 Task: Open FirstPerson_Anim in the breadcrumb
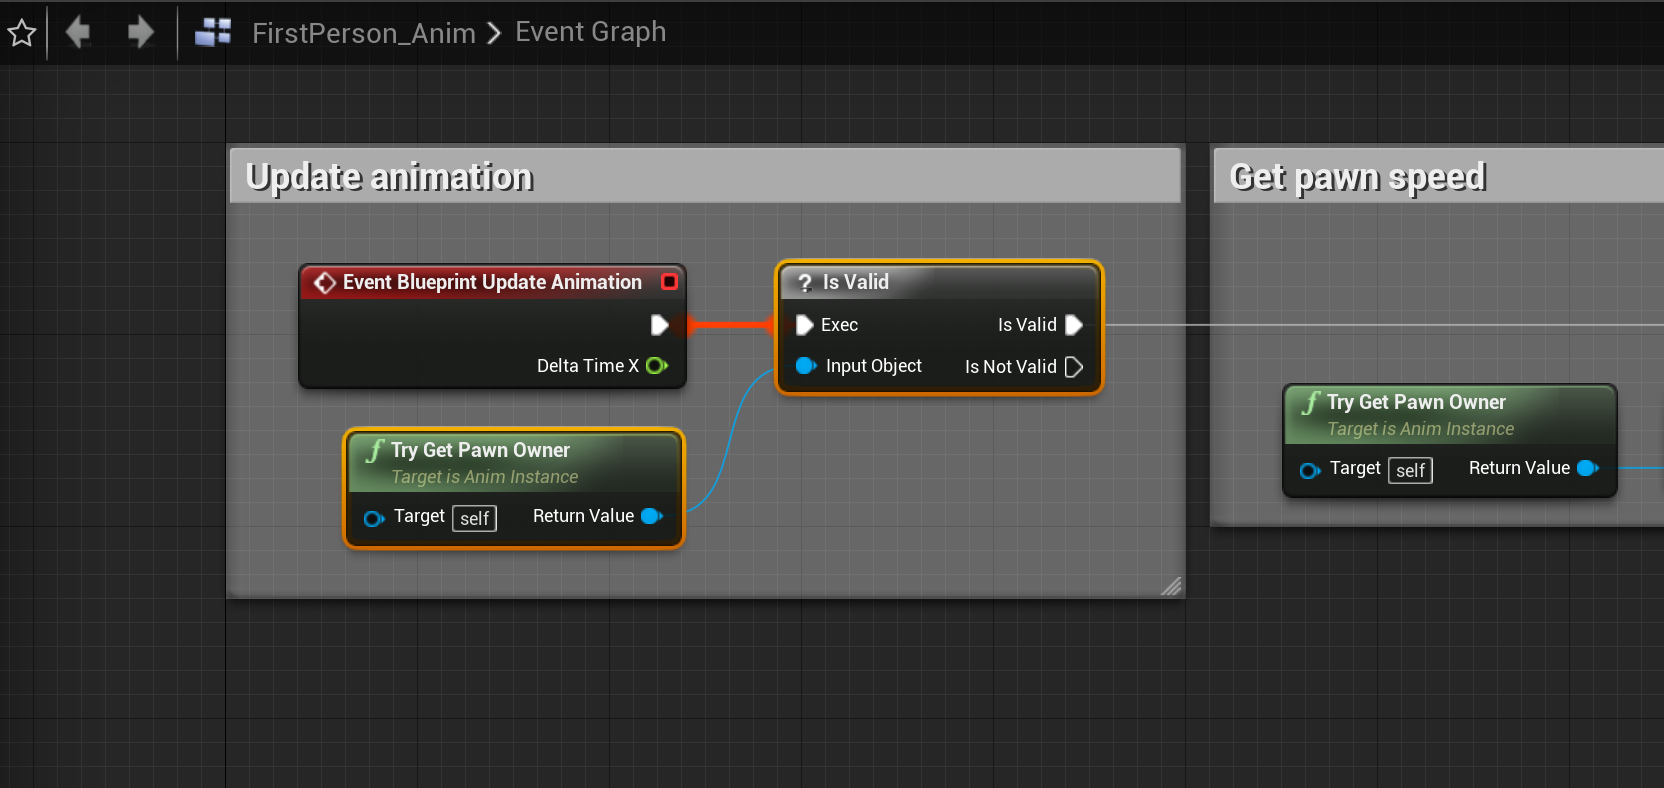pos(363,33)
